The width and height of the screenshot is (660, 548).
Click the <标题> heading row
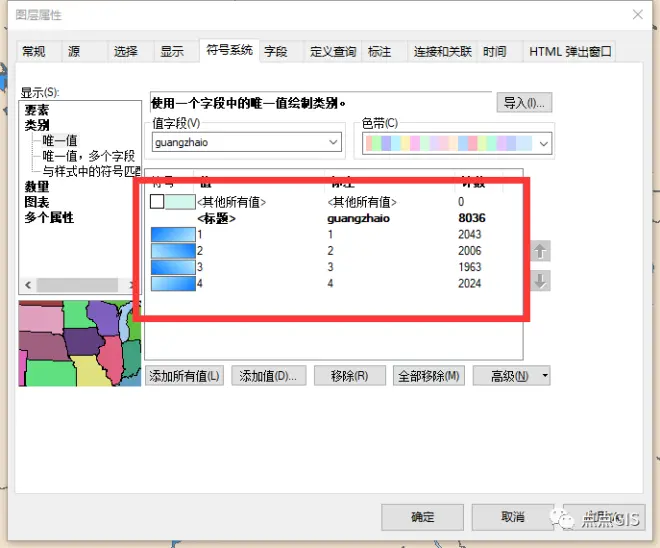(216, 218)
